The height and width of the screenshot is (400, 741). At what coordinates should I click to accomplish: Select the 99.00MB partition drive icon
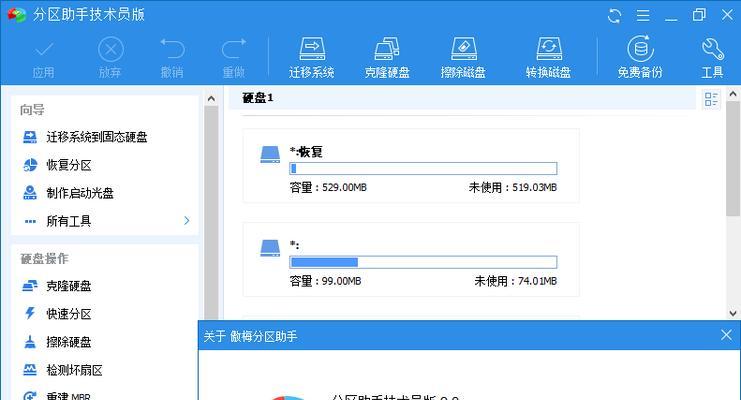coord(270,248)
